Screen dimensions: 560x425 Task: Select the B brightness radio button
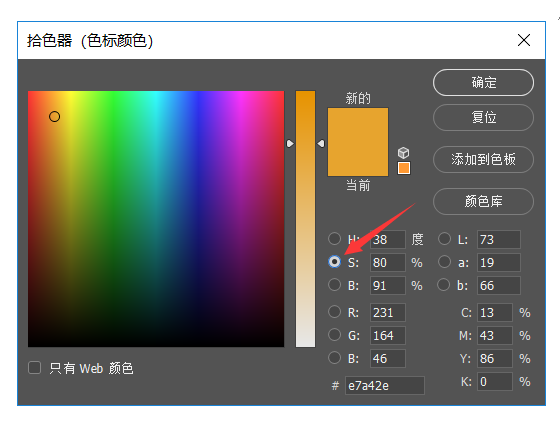pyautogui.click(x=335, y=285)
